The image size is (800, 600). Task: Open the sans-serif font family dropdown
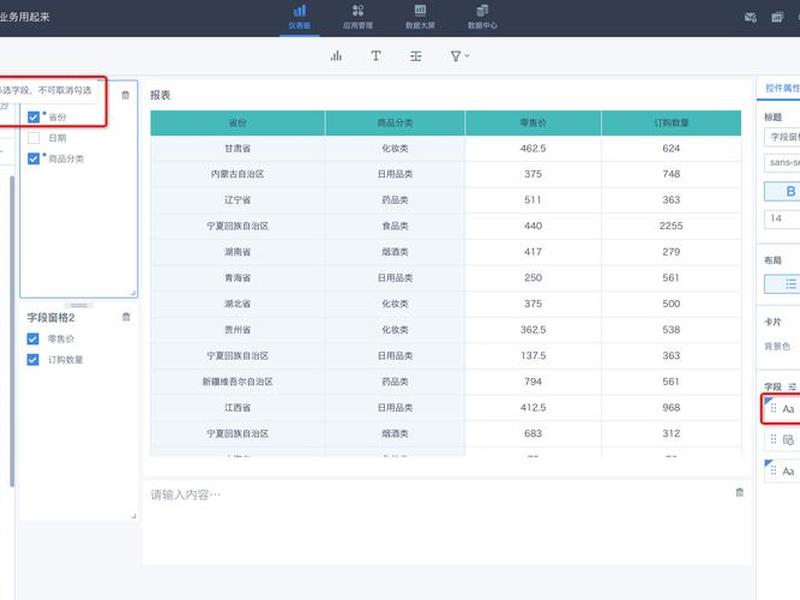[783, 162]
